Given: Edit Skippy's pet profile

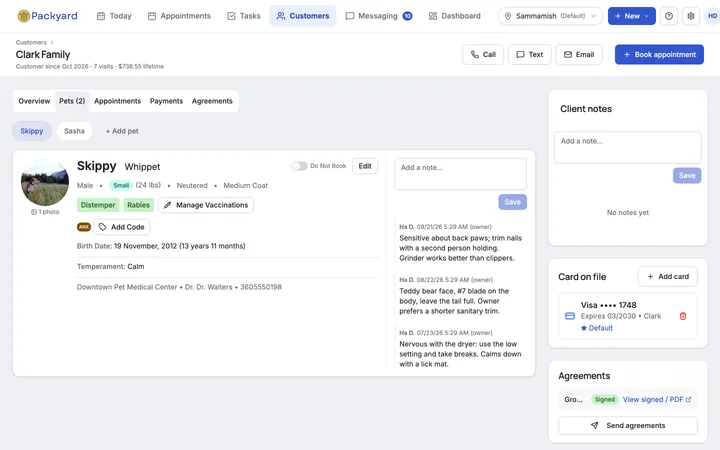Looking at the screenshot, I should click(365, 166).
